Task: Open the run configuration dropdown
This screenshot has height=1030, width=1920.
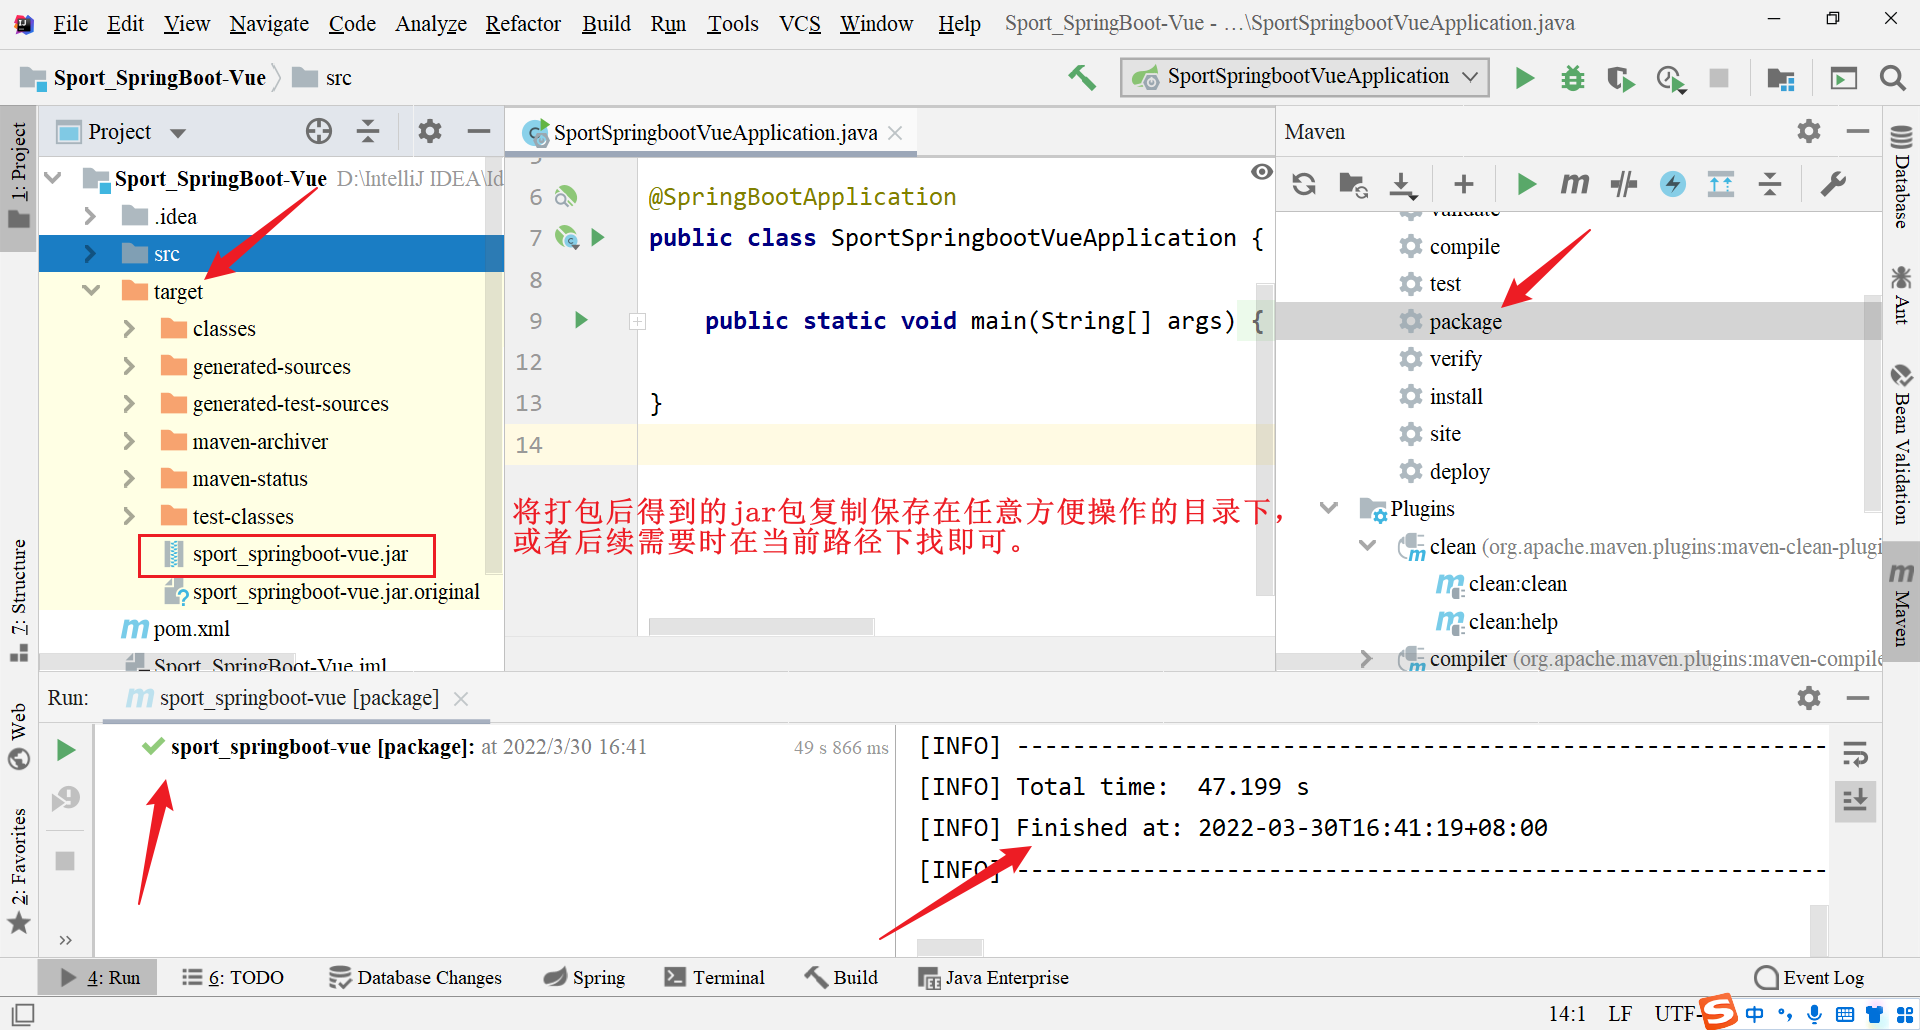Action: (1305, 77)
